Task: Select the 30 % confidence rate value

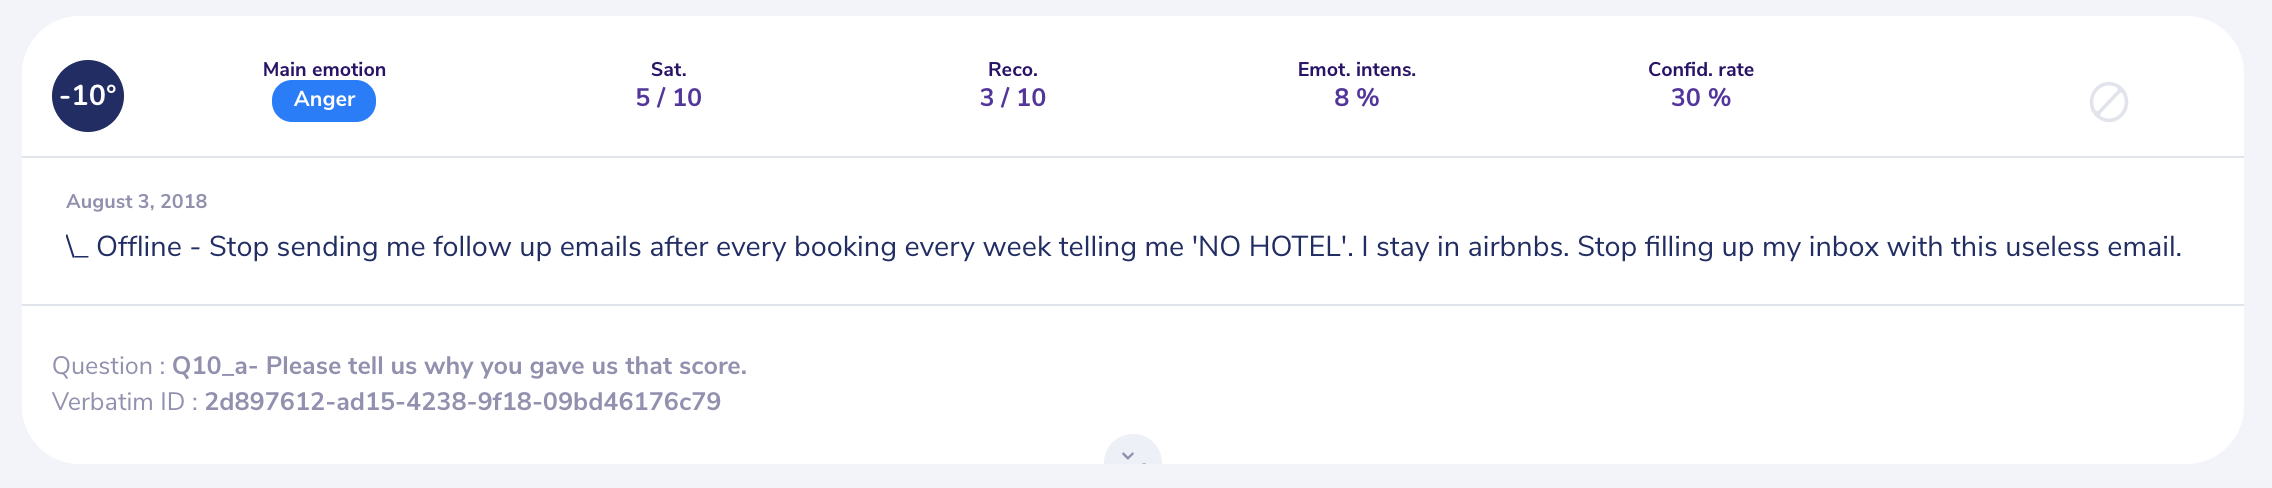Action: pos(1701,97)
